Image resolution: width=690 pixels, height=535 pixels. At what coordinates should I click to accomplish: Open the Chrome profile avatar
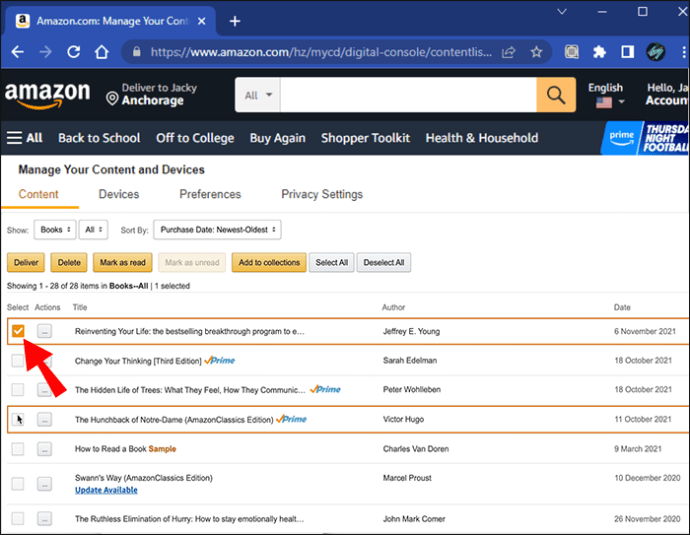tap(656, 52)
